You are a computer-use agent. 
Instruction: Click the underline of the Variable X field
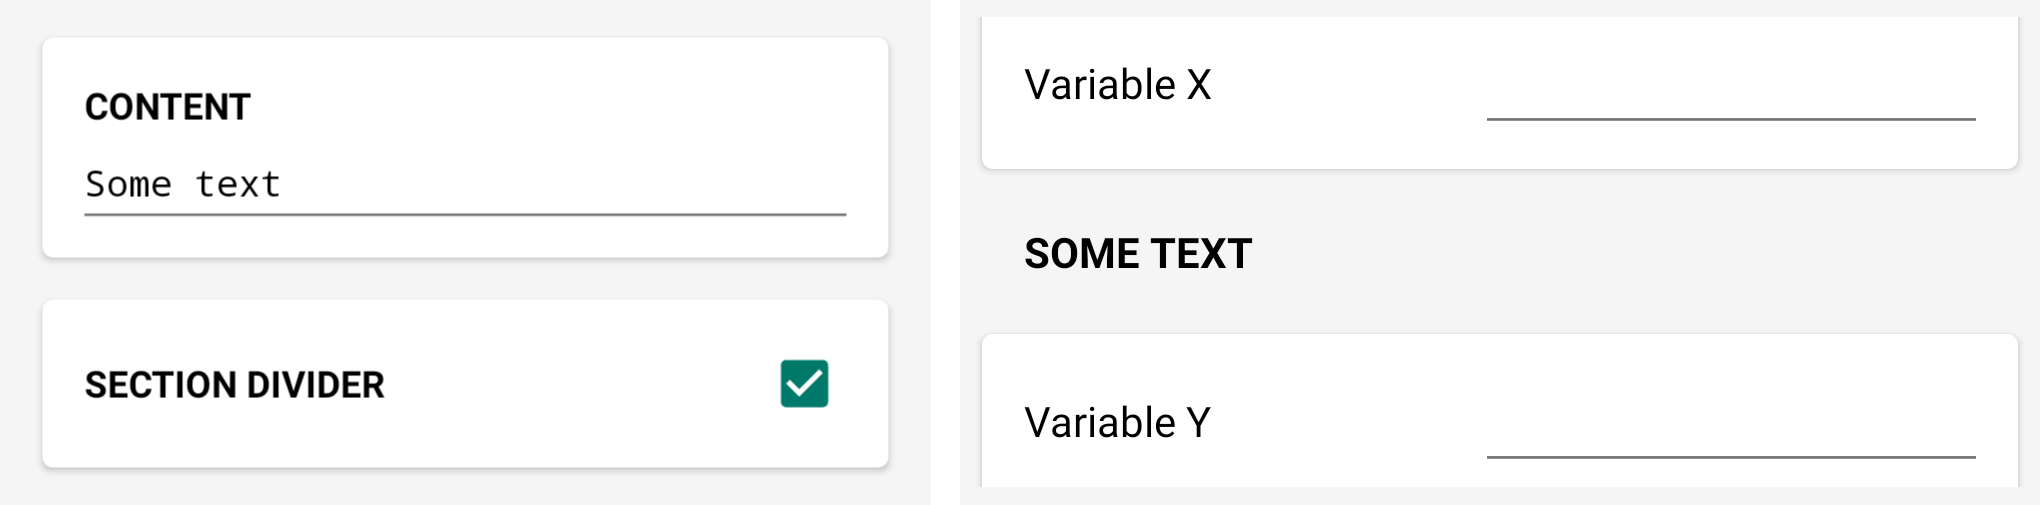[1730, 119]
